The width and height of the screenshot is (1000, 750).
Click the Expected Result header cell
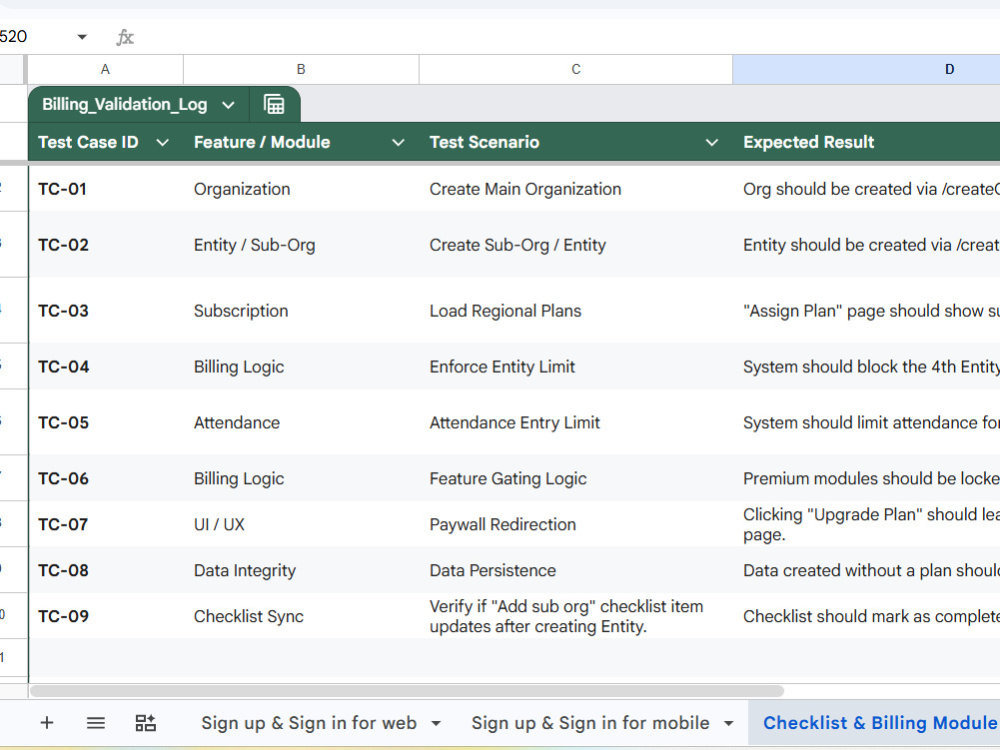pyautogui.click(x=866, y=142)
